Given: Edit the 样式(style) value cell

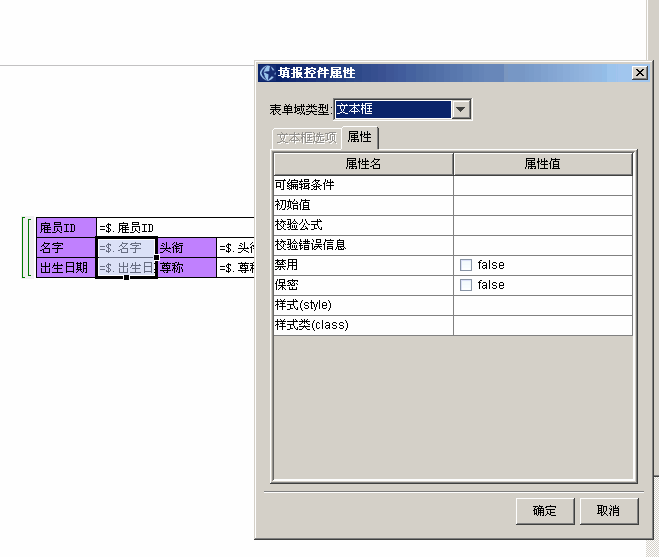Looking at the screenshot, I should [x=543, y=306].
